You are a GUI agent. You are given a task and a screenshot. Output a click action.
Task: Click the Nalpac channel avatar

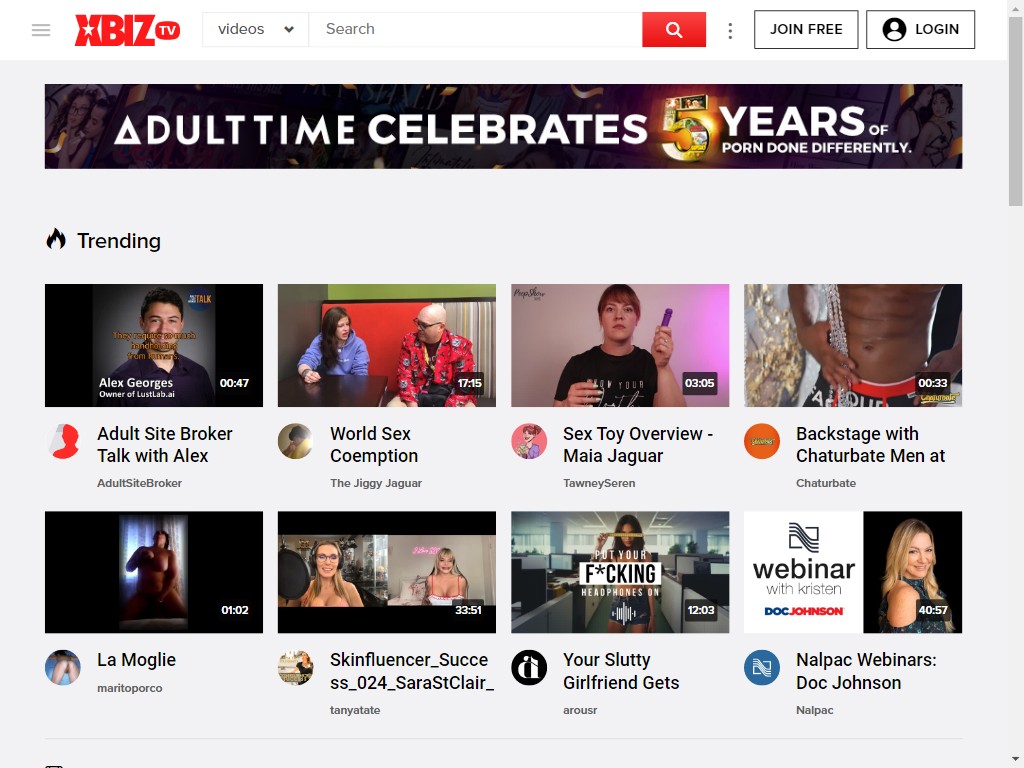(762, 667)
